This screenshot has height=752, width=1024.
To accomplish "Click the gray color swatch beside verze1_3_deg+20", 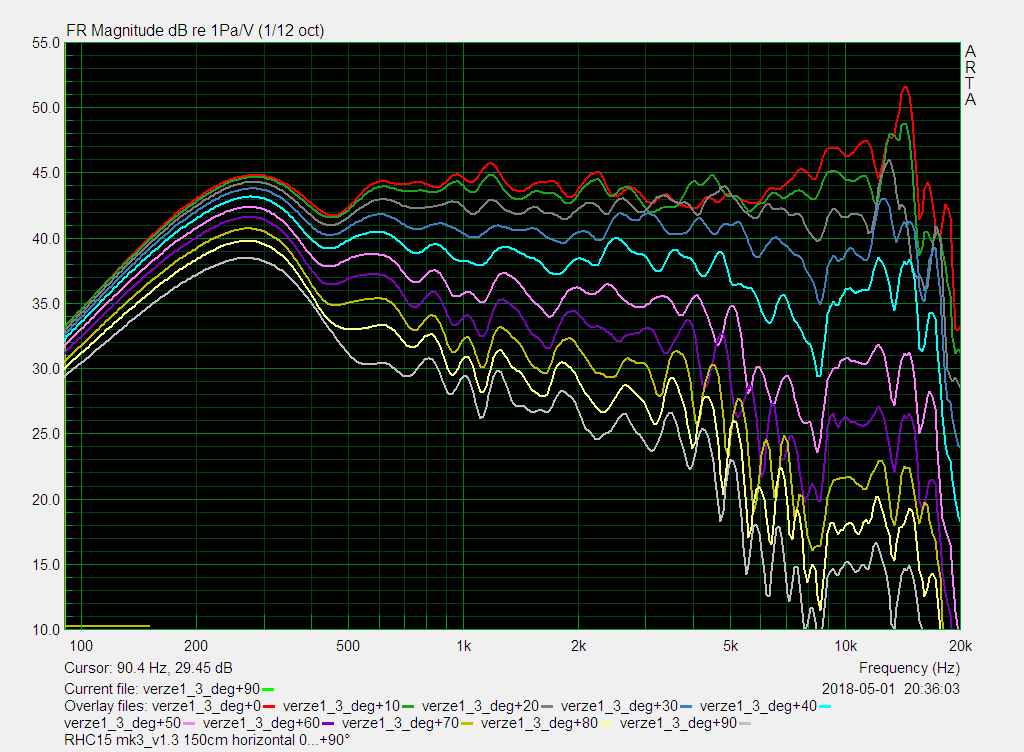I will 547,706.
